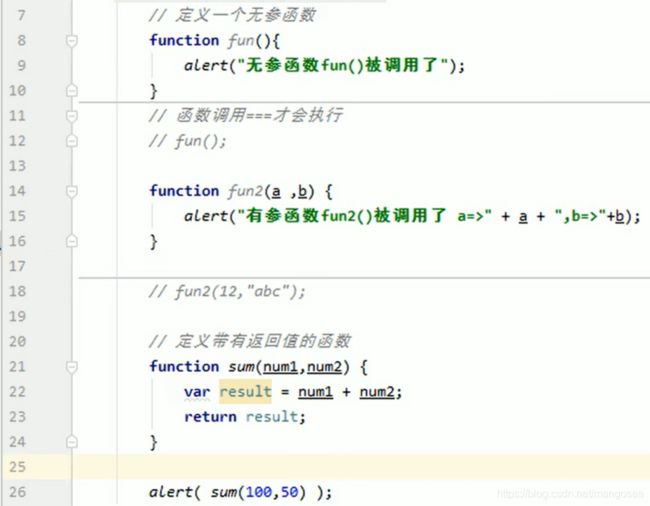
Task: Click the comment // fun2(12,"abc");
Action: click(227, 292)
